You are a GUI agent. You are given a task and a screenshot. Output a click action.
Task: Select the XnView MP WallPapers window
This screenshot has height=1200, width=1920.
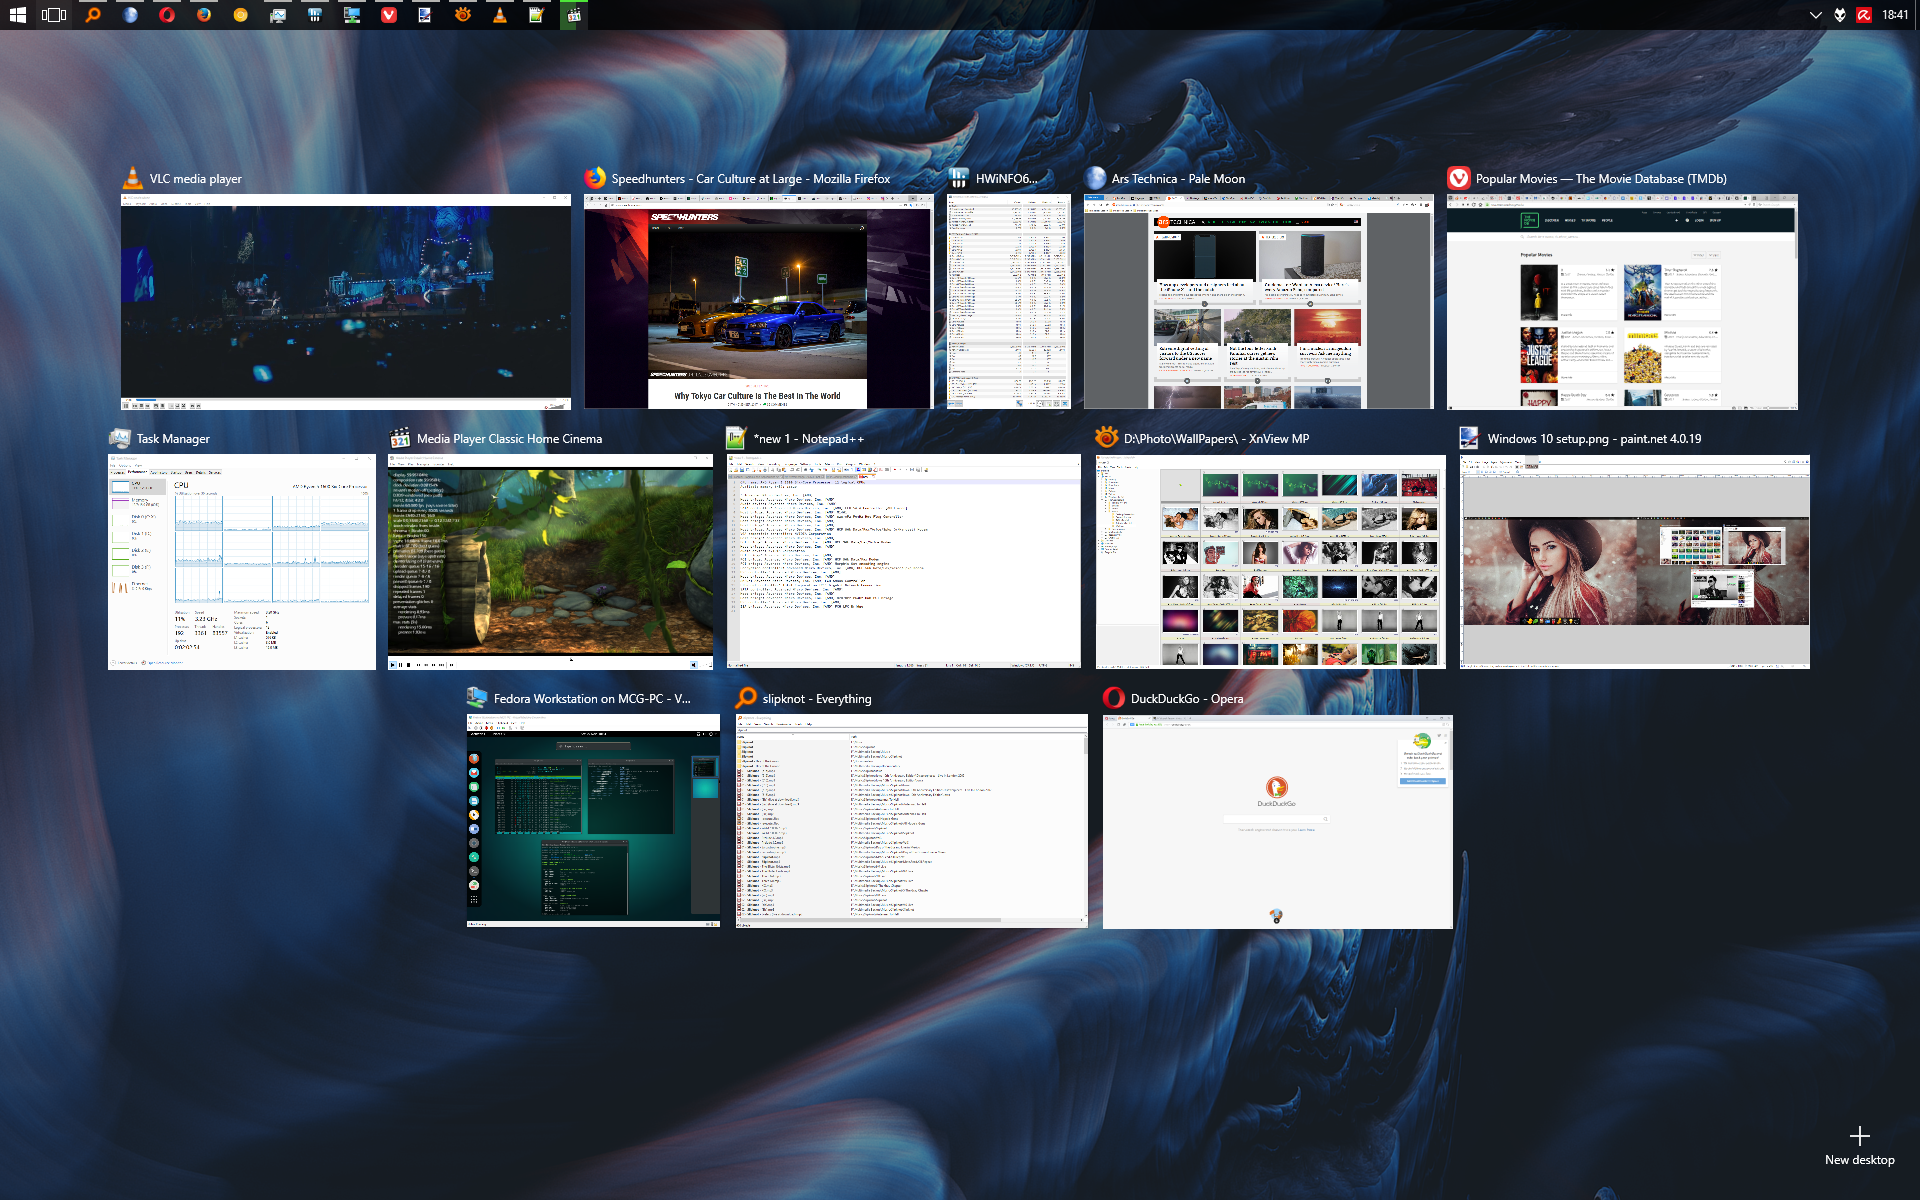(1270, 562)
